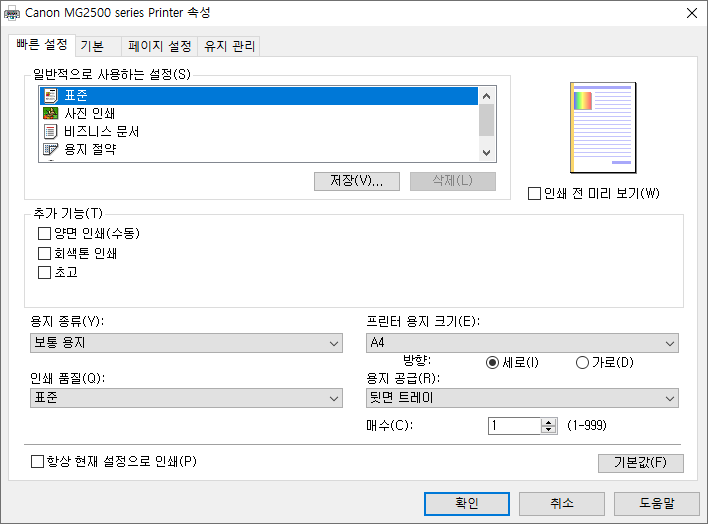
Task: Decrease copies with 매수 down arrow
Action: 549,429
